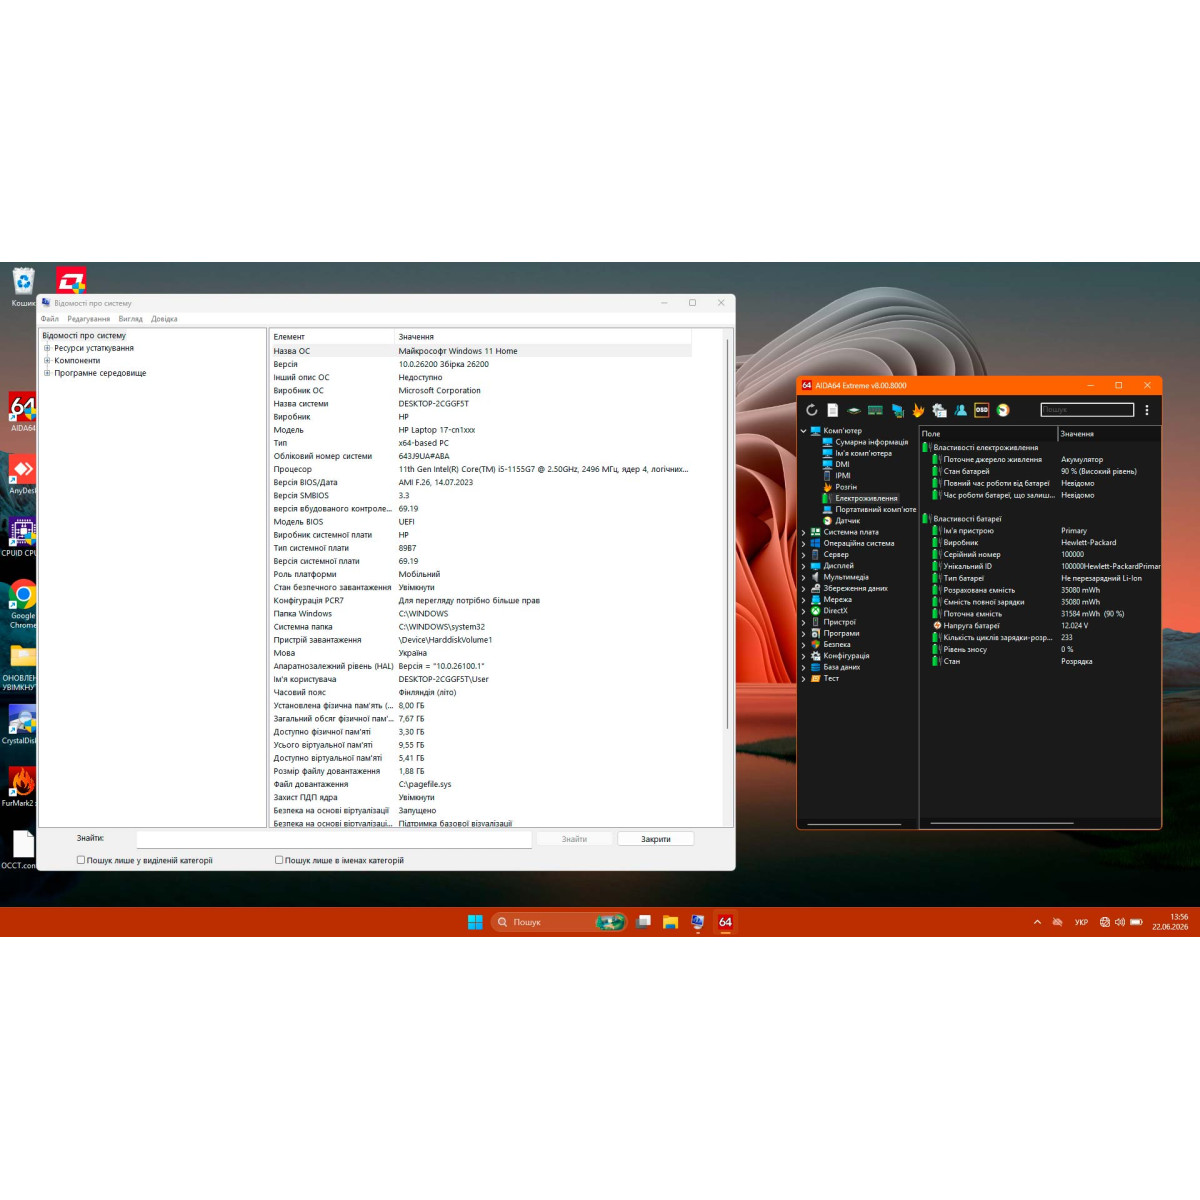
Task: Click the 'Значення' header in AIDA64
Action: 1109,434
